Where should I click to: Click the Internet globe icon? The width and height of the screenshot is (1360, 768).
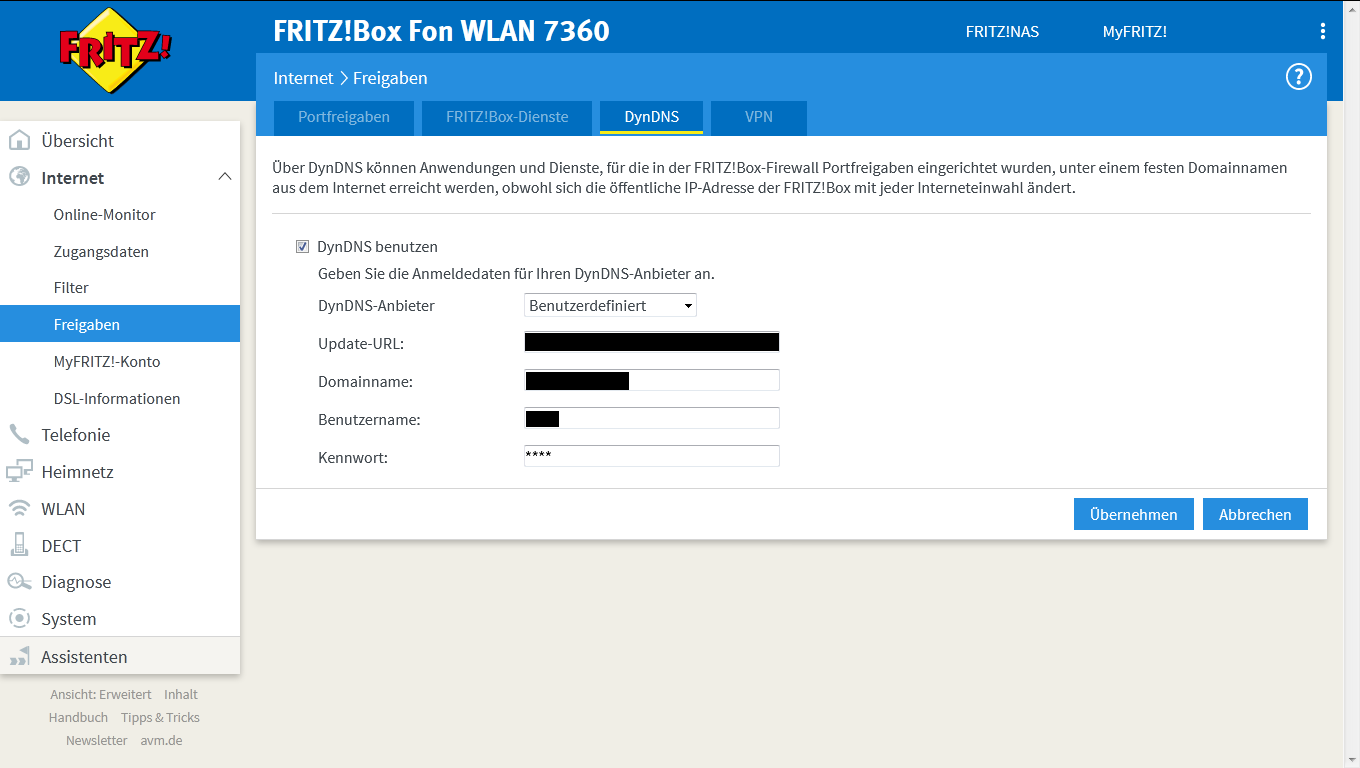(x=20, y=177)
